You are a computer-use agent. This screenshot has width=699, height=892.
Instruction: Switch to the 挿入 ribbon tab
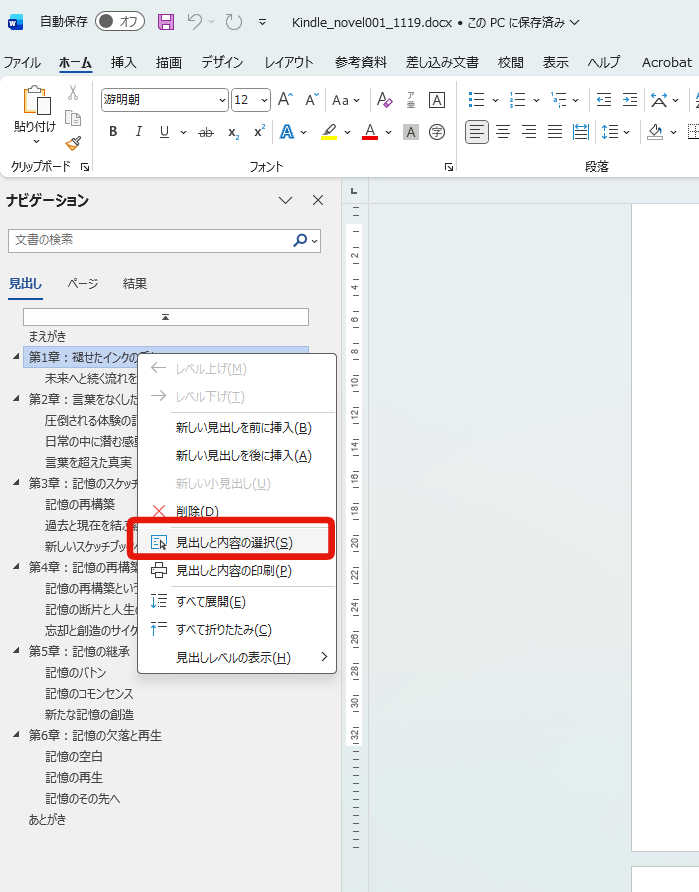pyautogui.click(x=123, y=62)
